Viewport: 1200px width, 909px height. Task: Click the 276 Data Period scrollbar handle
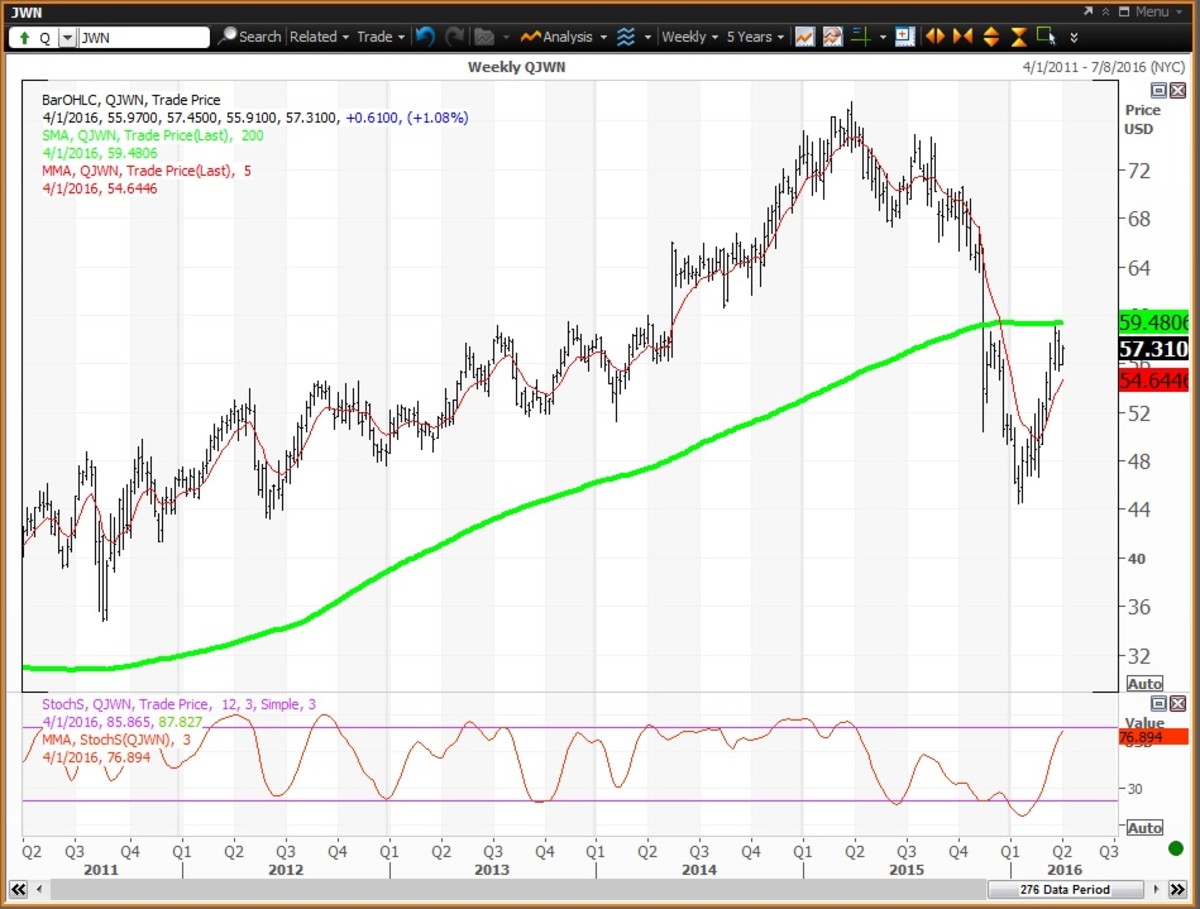point(1064,889)
